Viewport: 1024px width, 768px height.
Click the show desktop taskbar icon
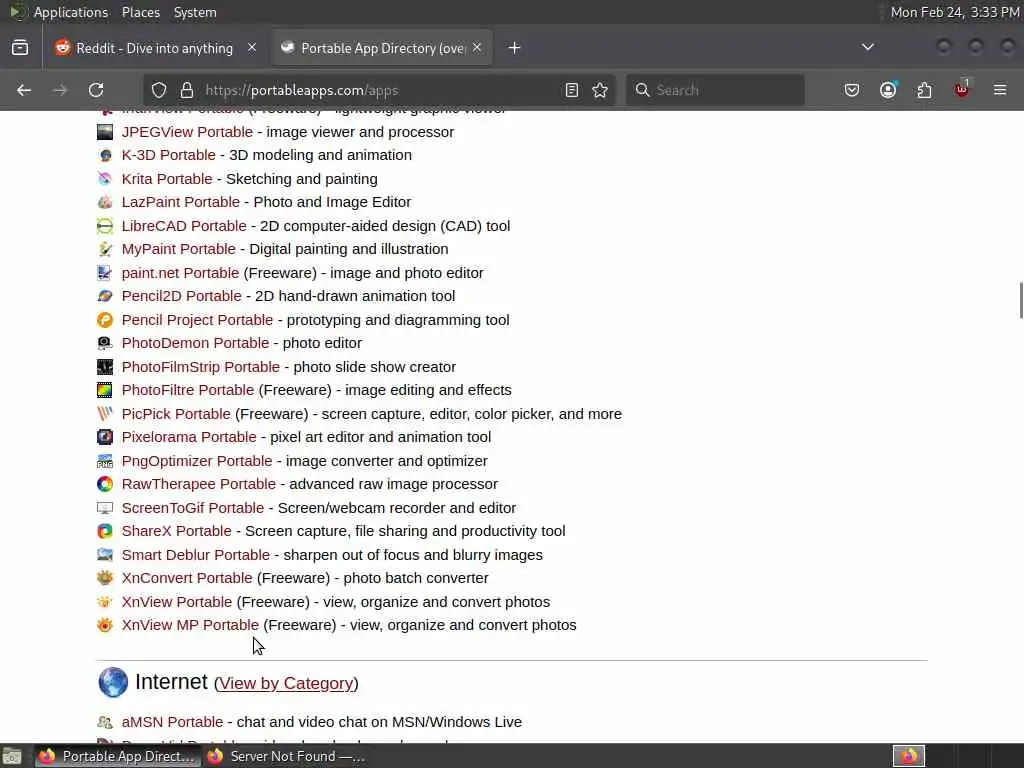click(x=12, y=756)
